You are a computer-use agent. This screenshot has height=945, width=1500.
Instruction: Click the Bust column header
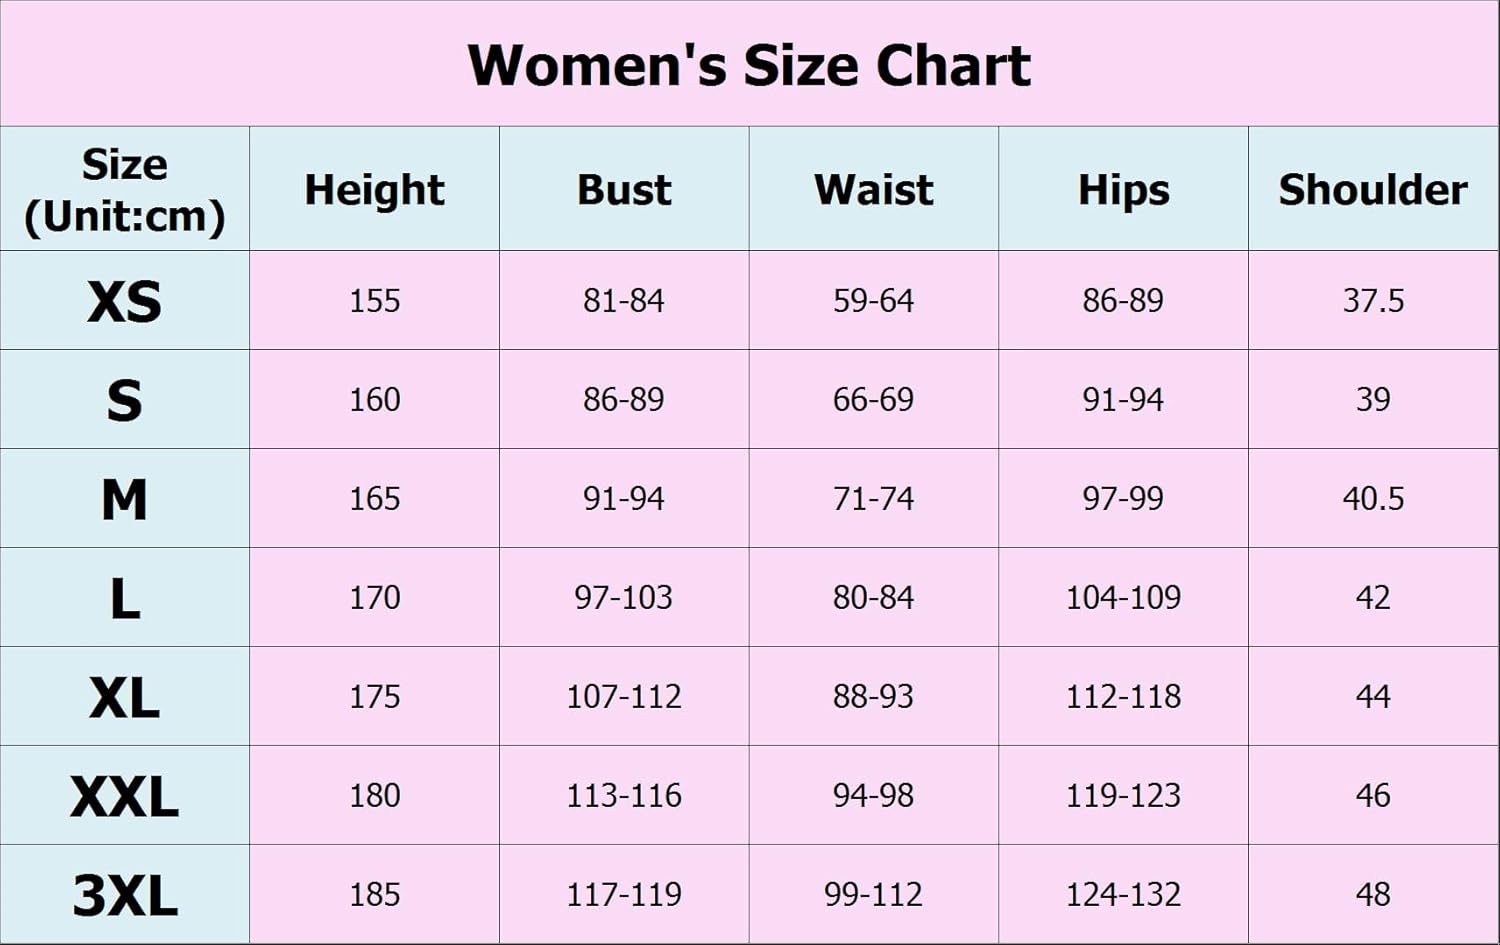coord(624,190)
